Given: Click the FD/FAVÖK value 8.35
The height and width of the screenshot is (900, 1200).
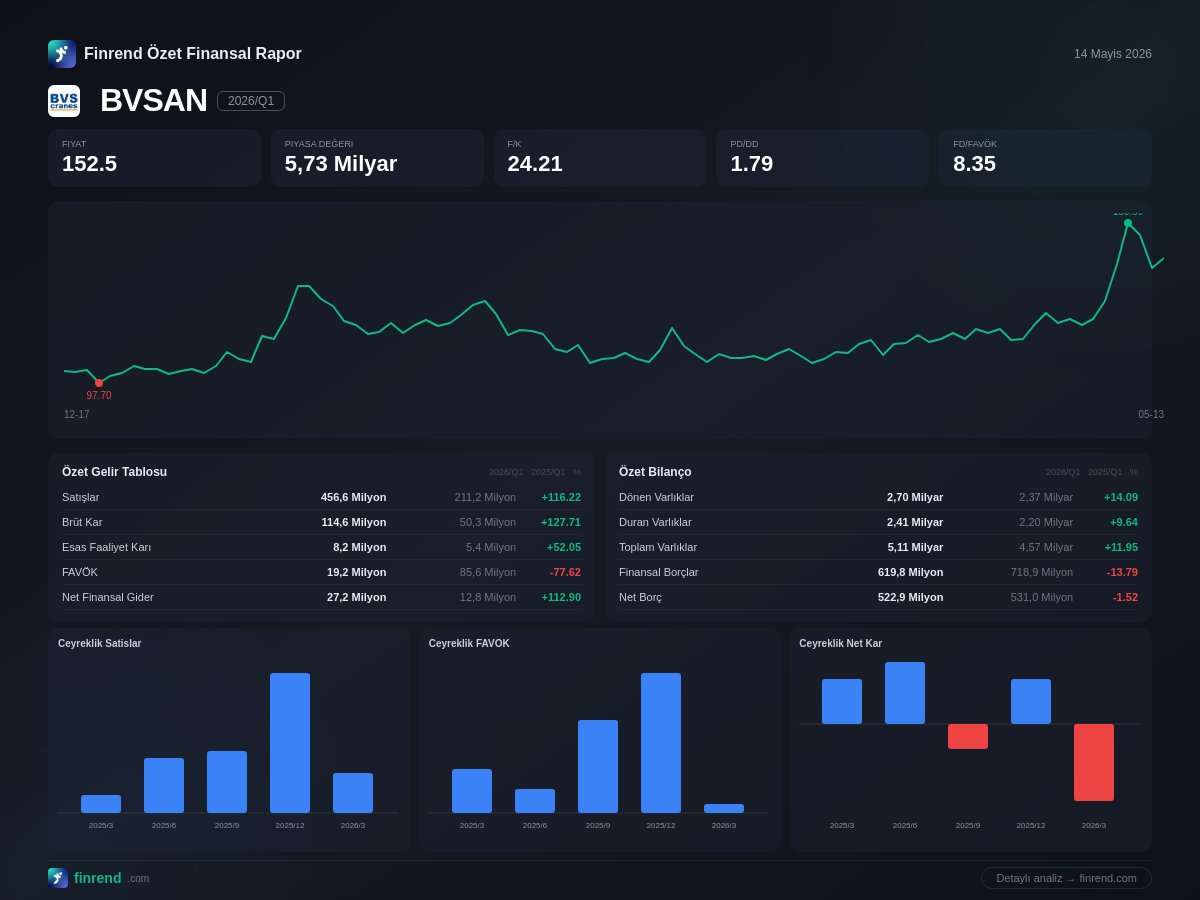Looking at the screenshot, I should tap(975, 164).
